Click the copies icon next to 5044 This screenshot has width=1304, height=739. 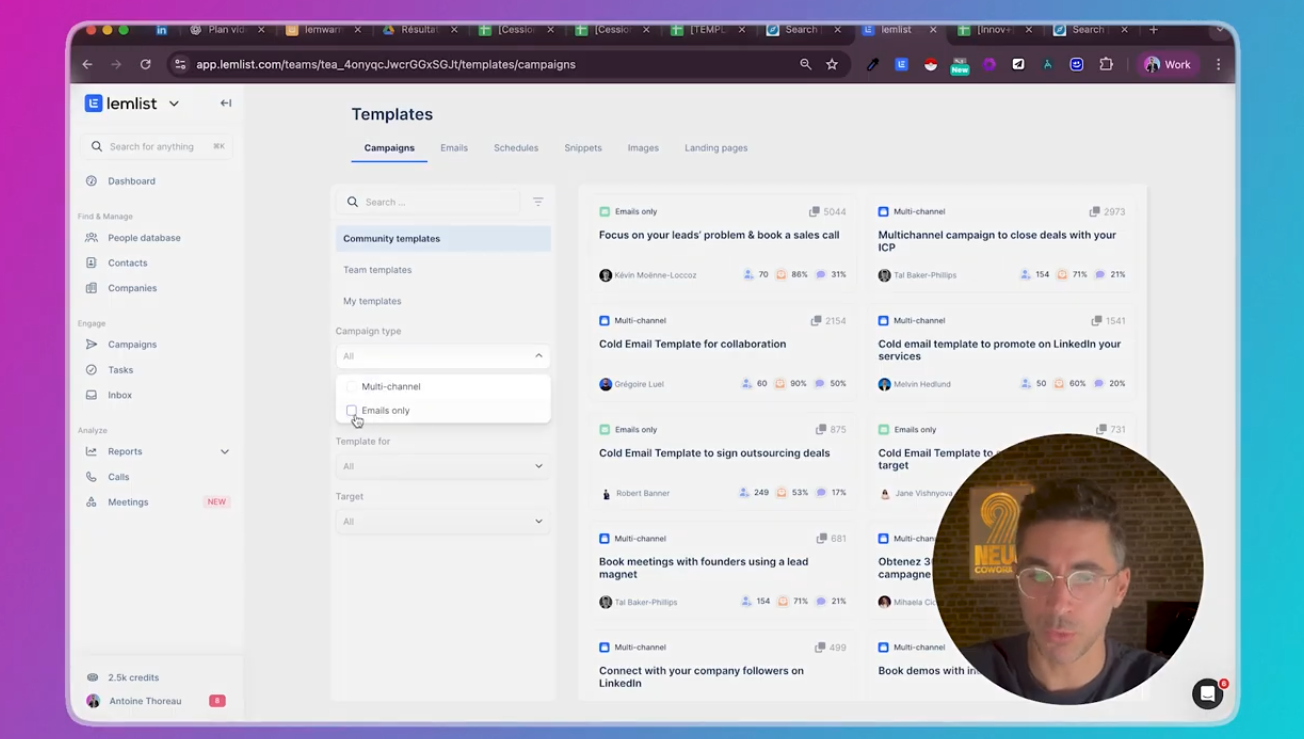[x=814, y=212]
